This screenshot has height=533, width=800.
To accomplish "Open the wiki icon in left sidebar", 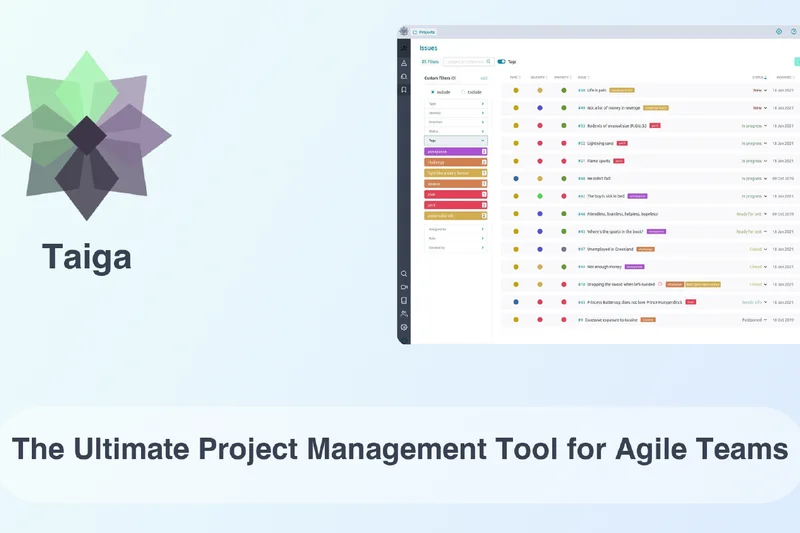I will [404, 300].
